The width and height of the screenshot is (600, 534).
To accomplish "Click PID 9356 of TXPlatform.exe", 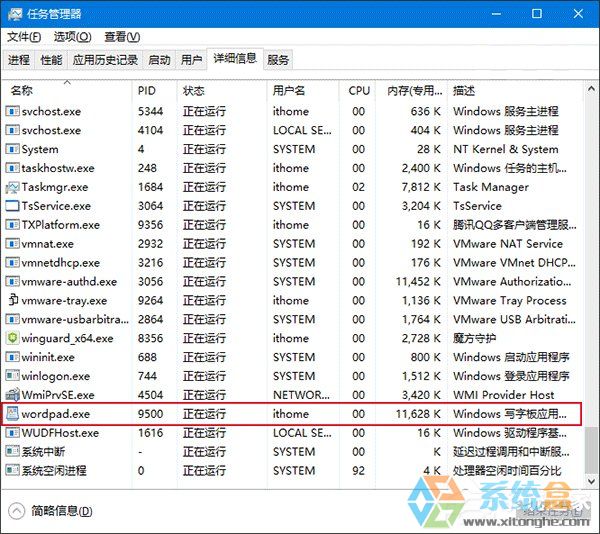I will pos(150,225).
